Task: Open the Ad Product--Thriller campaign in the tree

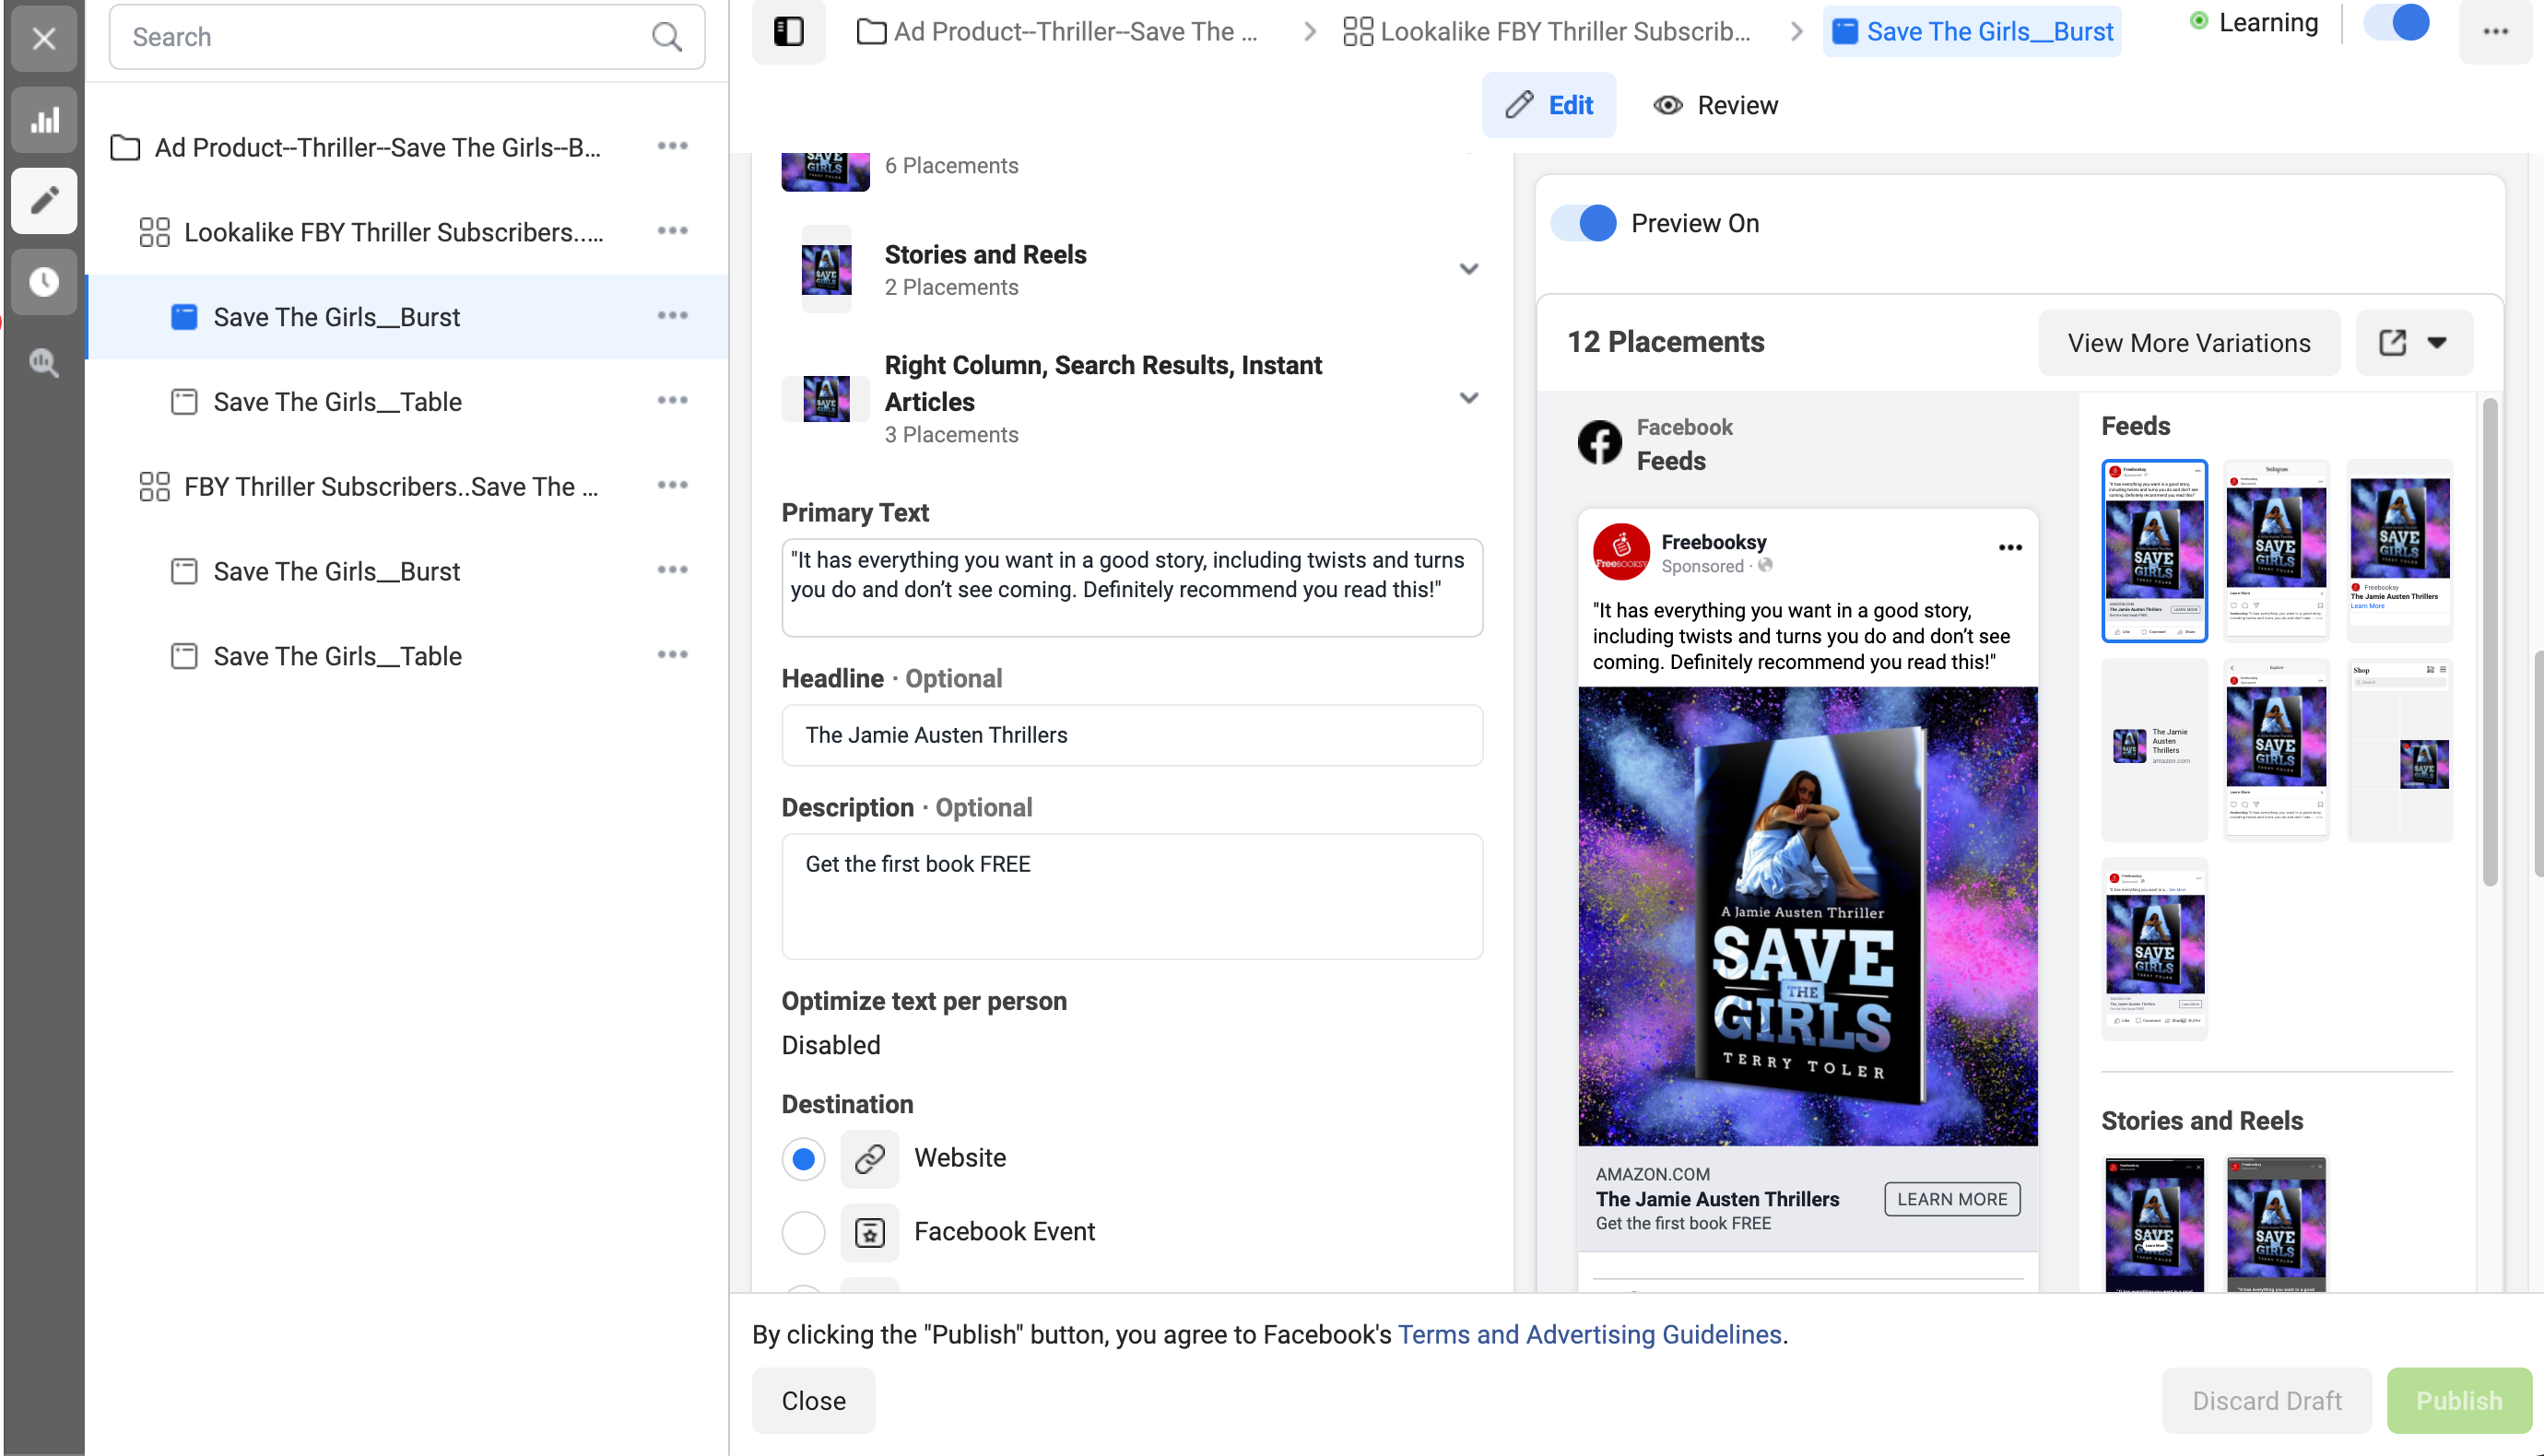Action: coord(378,148)
